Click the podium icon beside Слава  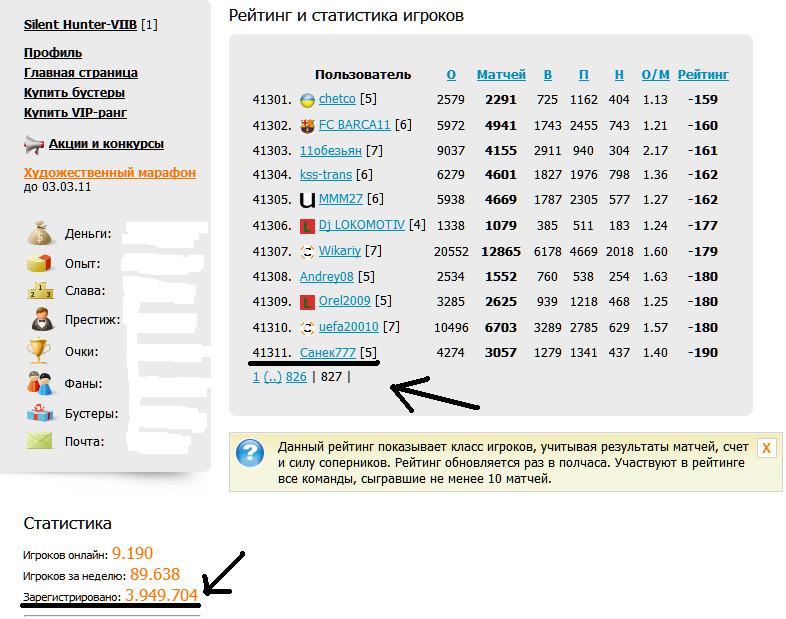39,291
